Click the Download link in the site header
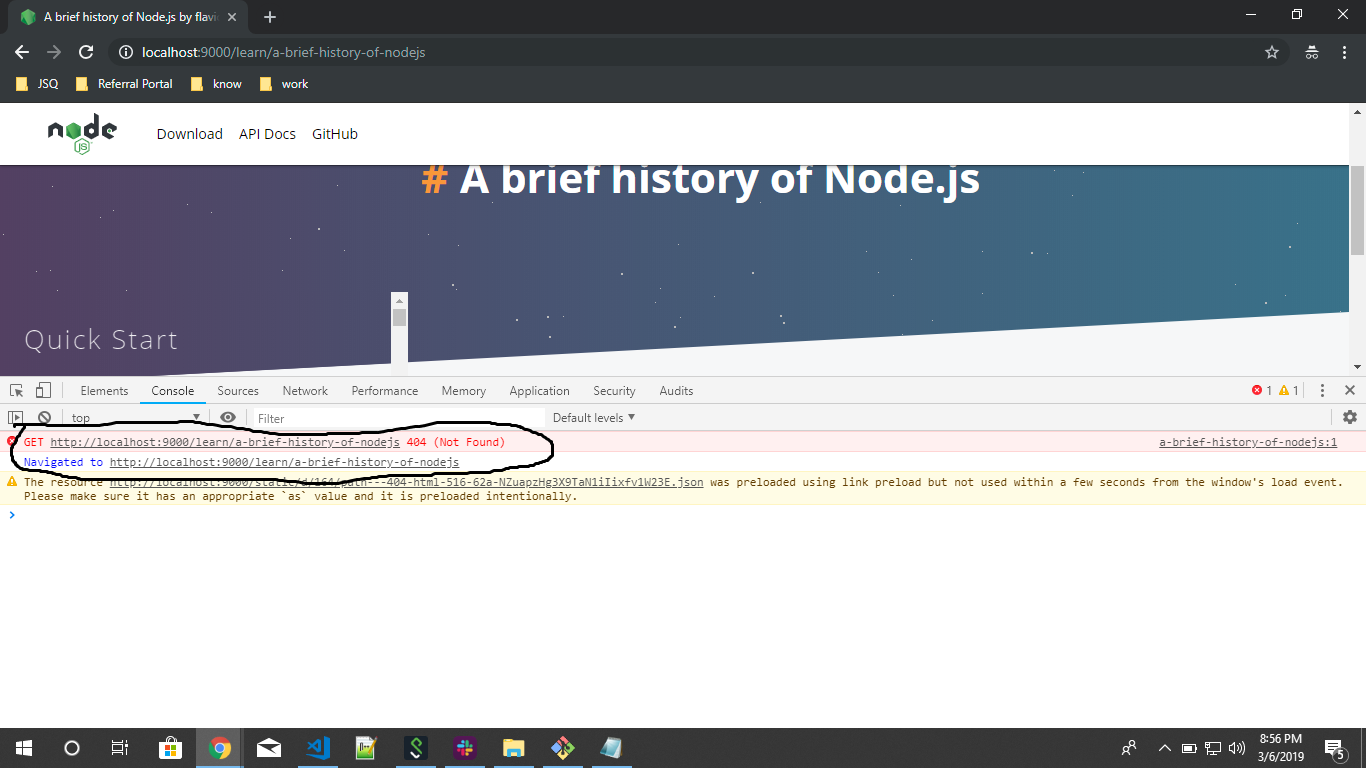 190,134
